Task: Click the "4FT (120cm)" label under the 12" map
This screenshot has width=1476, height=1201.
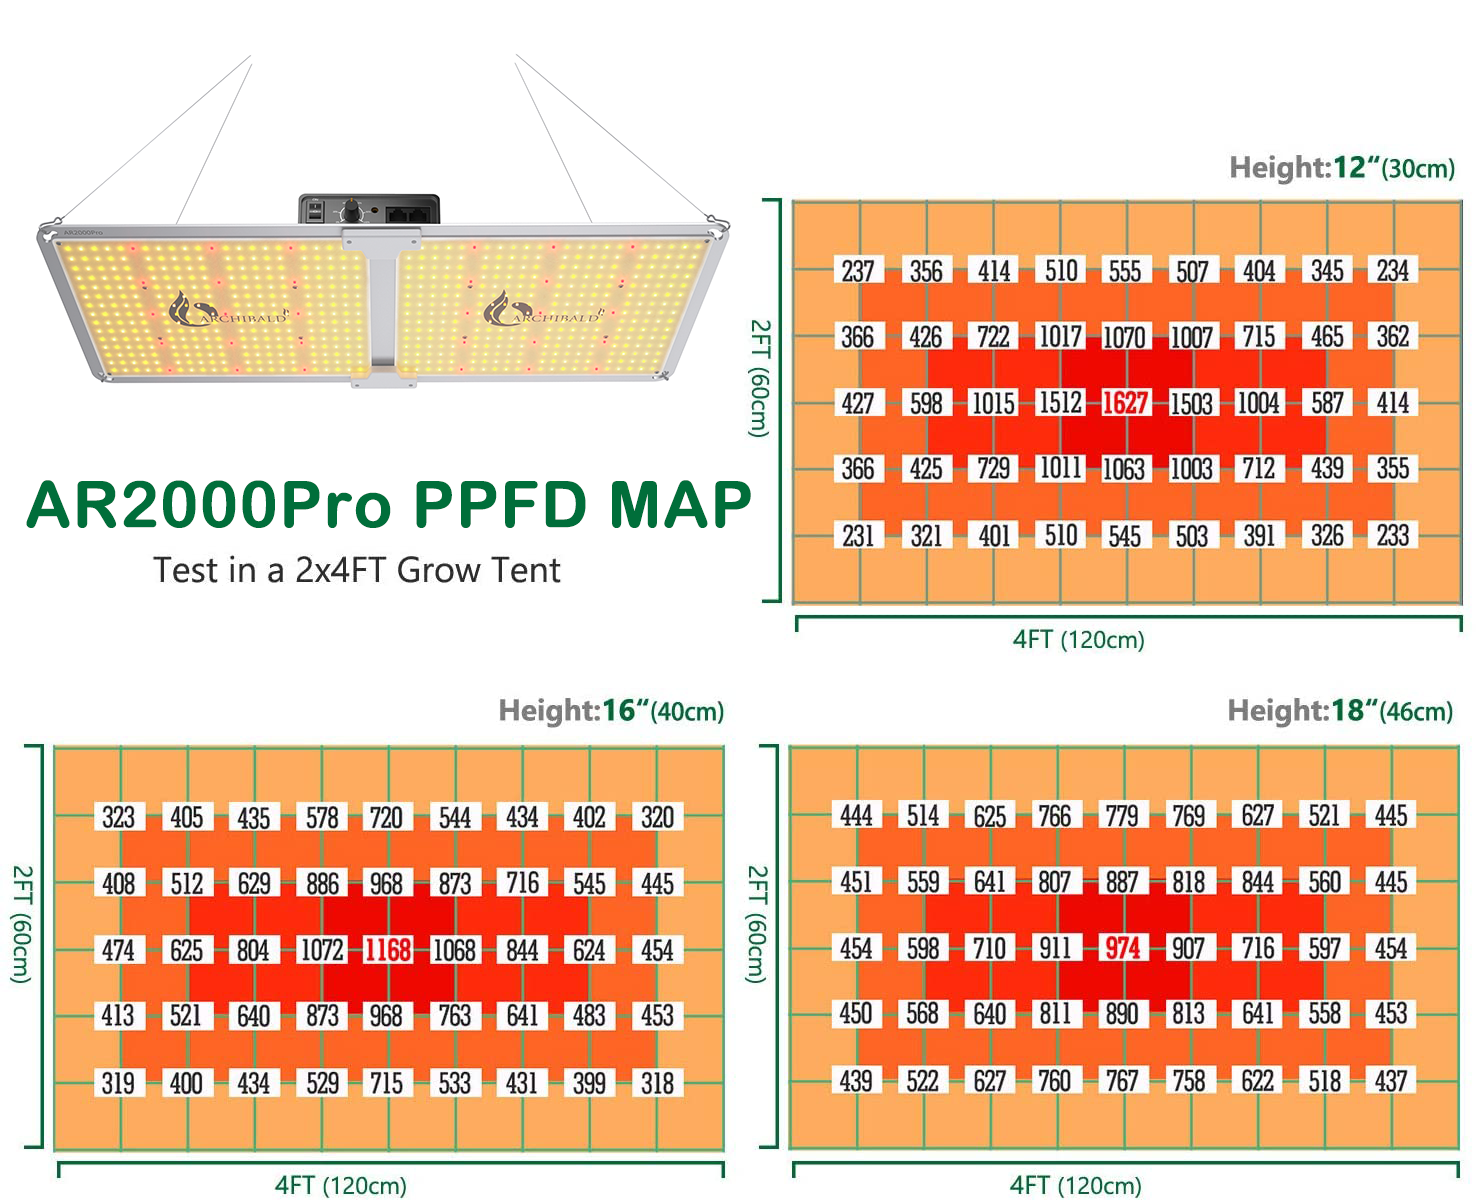Action: coord(1079,640)
